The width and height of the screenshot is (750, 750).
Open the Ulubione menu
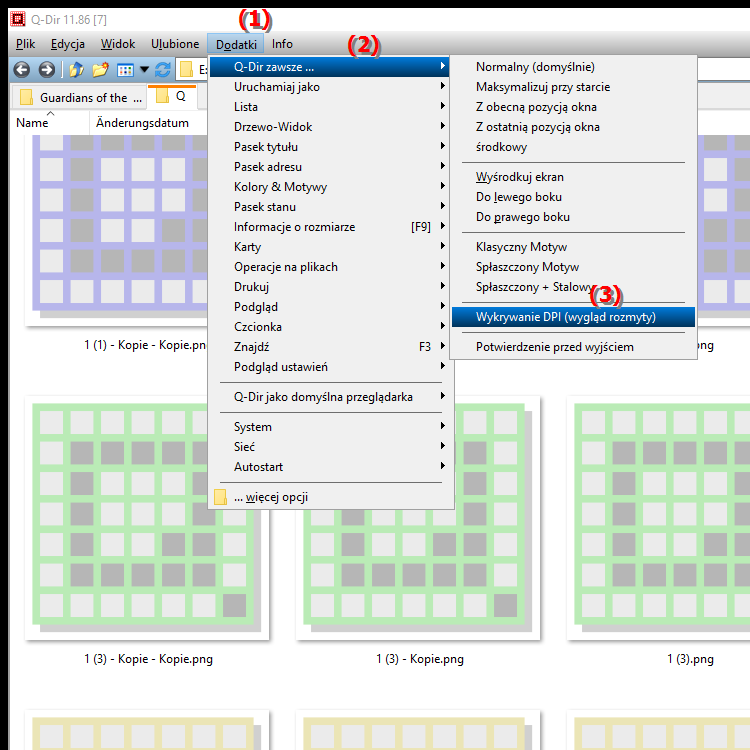[175, 44]
